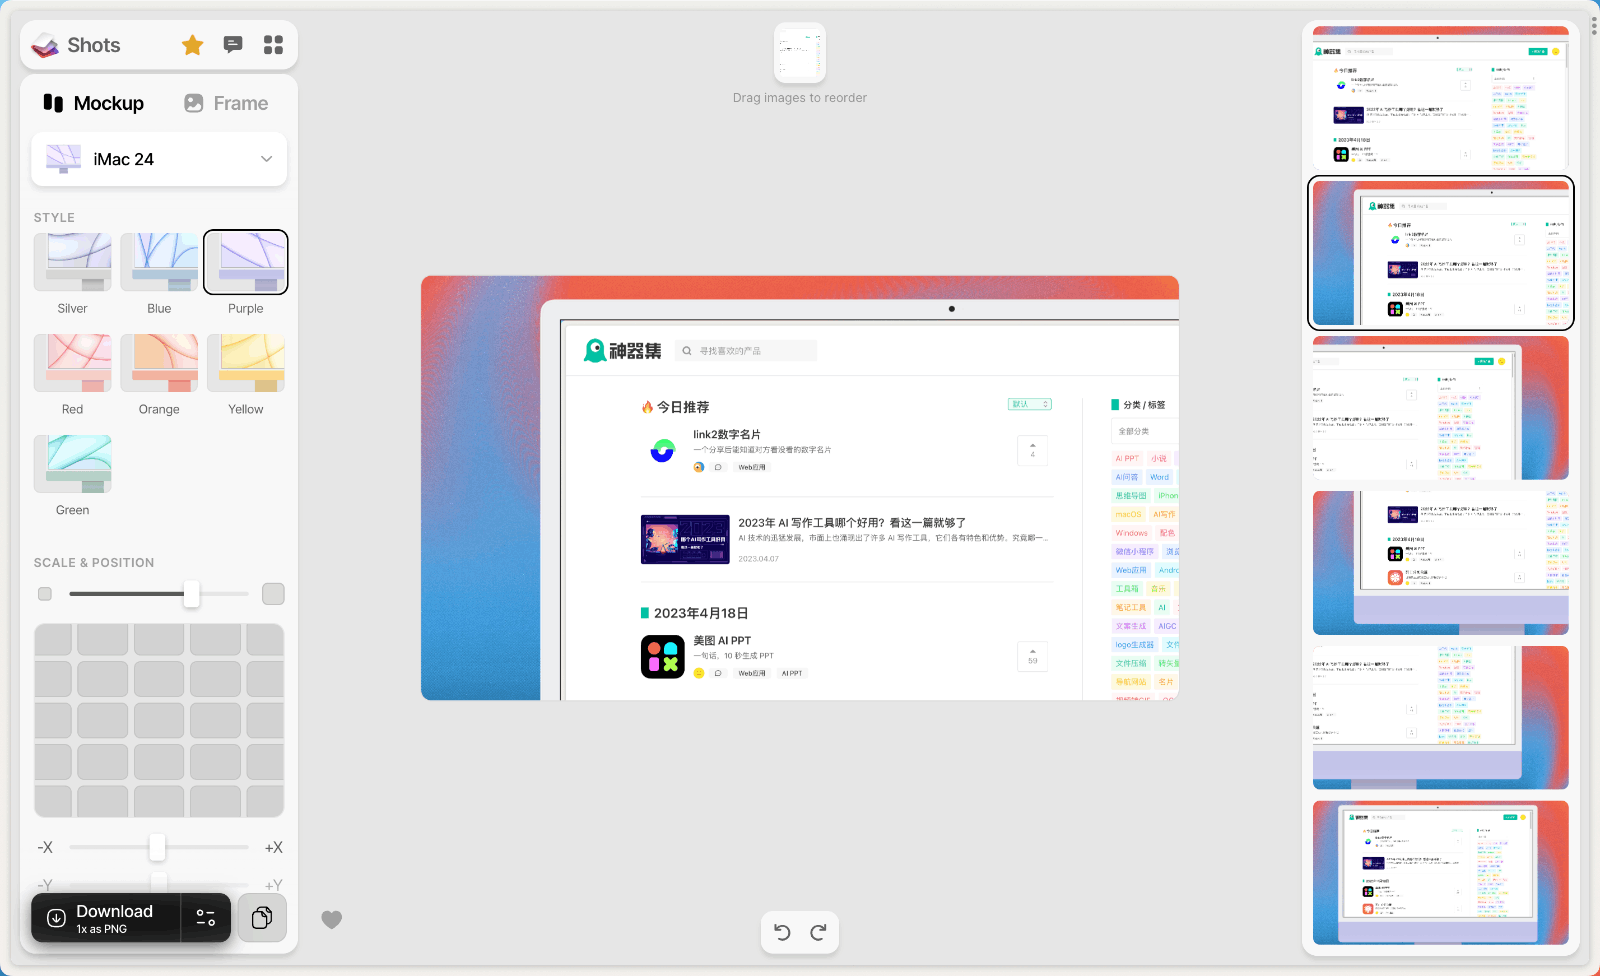Click the heart like icon
Screen dimensions: 1600x976
tap(332, 919)
